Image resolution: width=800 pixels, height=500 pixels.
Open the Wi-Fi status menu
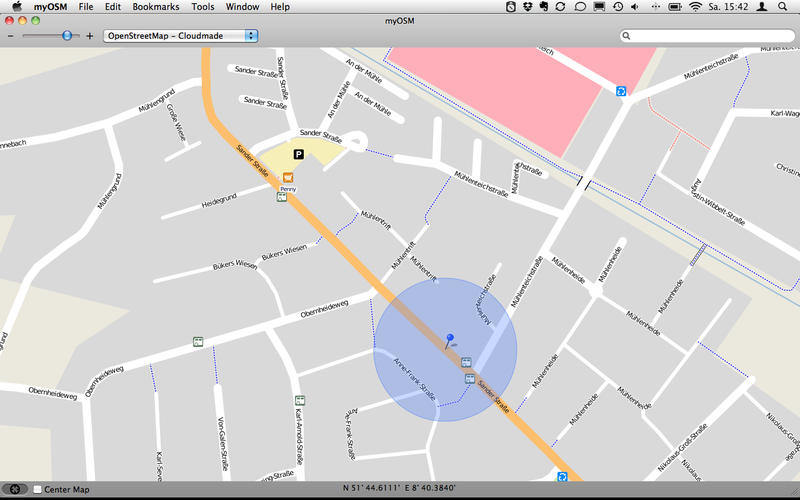click(695, 7)
